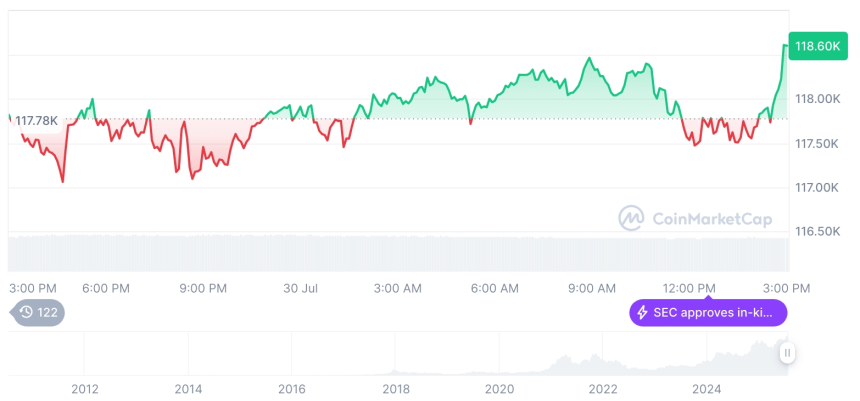
Task: Click the CoinMarketCap logo watermark icon
Action: point(631,218)
